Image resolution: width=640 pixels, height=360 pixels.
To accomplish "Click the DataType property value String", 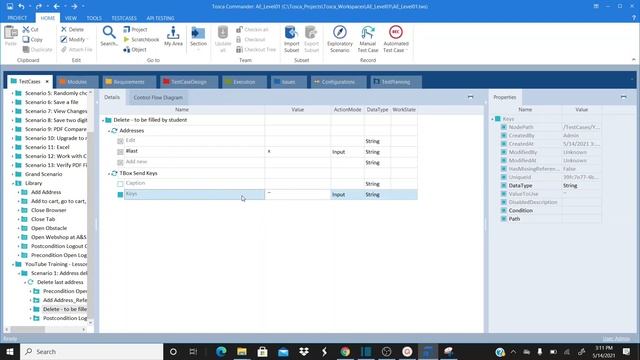I will click(x=581, y=186).
